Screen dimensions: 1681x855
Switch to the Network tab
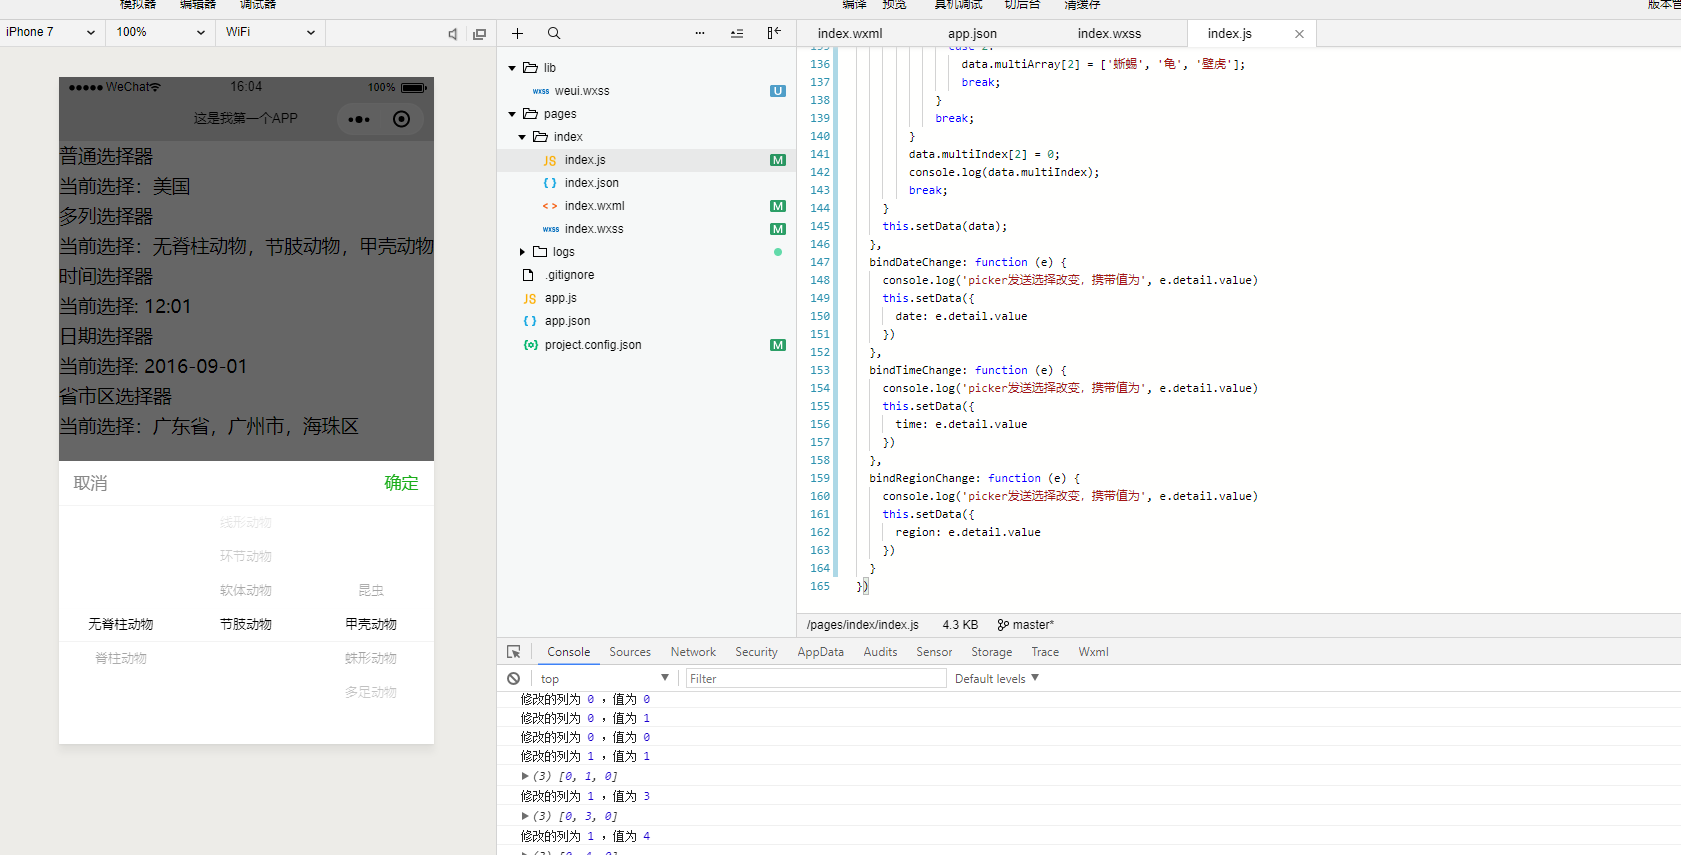pos(693,652)
